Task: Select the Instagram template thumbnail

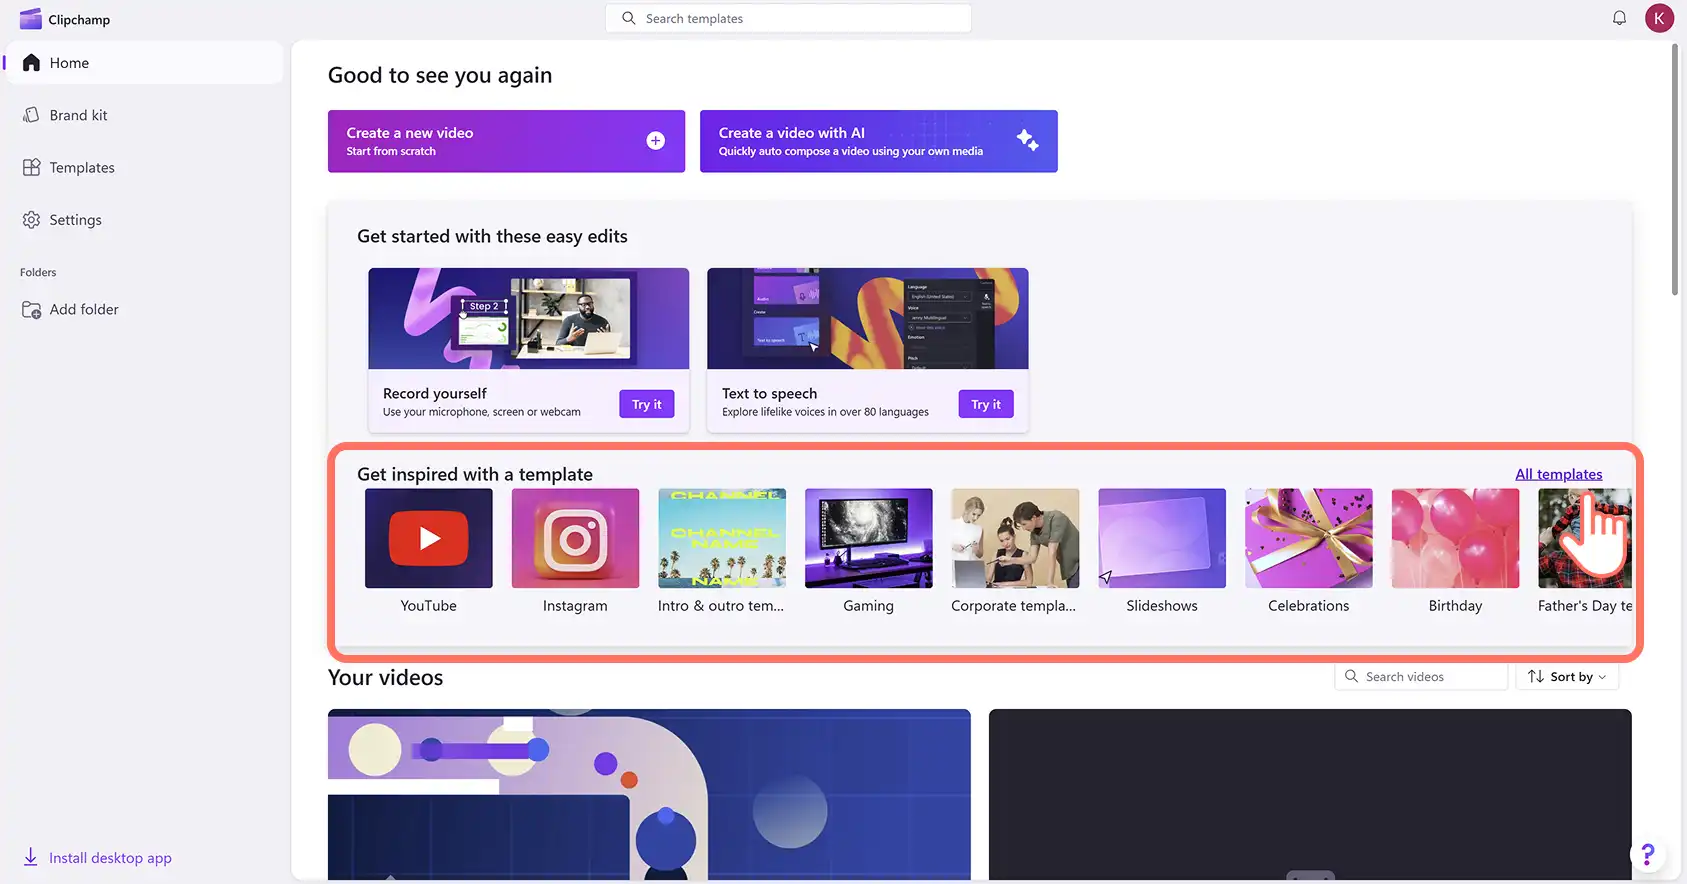Action: (575, 538)
